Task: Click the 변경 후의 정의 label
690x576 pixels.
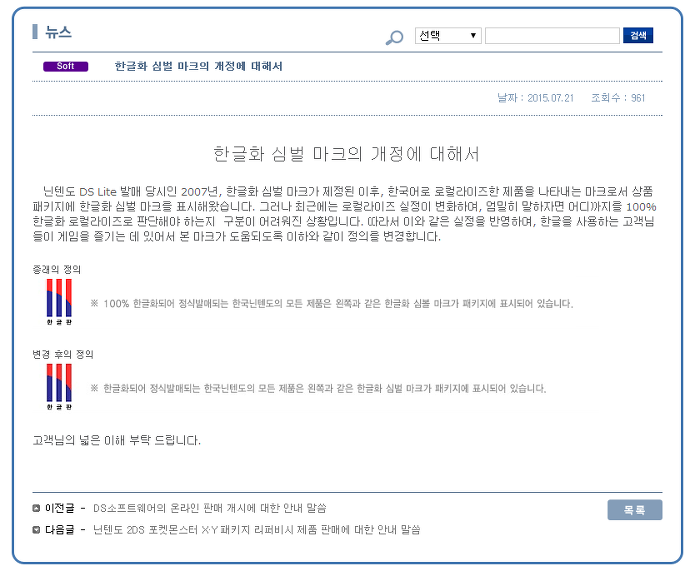Action: point(63,354)
